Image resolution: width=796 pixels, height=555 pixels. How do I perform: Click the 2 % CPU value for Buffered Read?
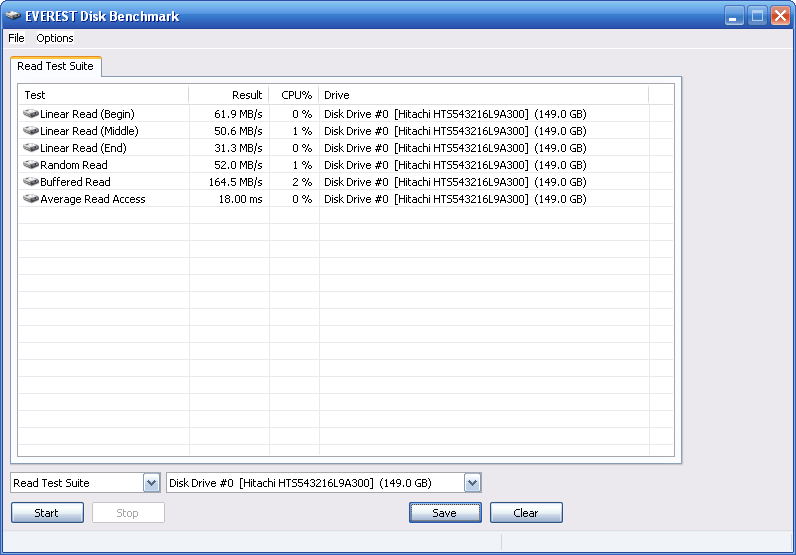(302, 182)
